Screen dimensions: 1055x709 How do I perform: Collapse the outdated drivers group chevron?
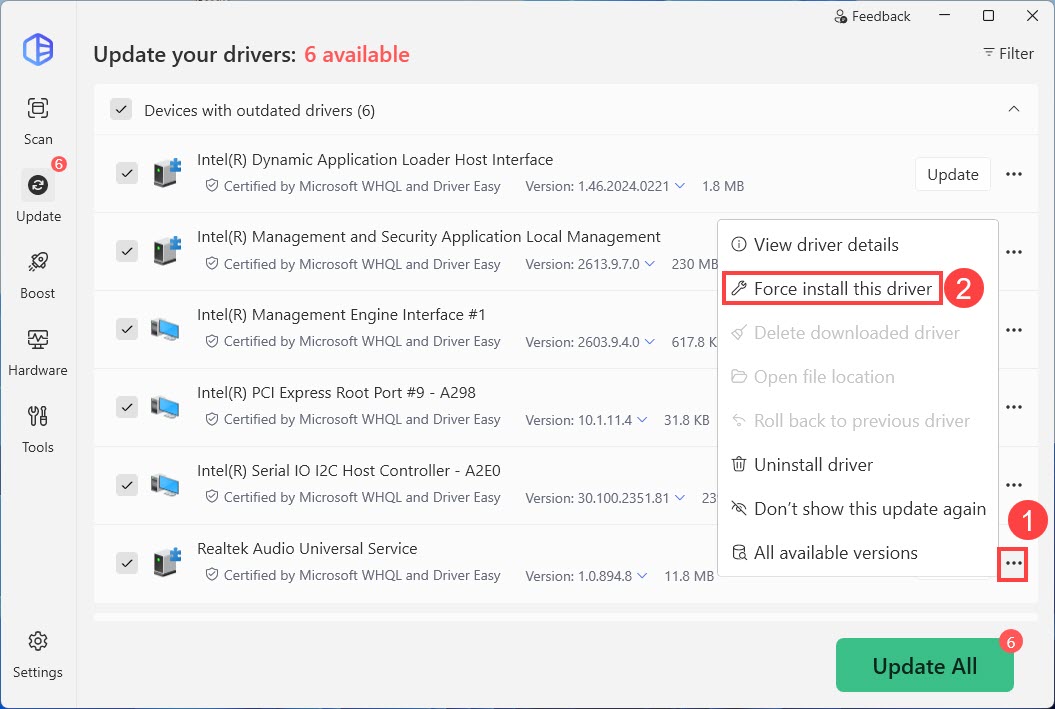pos(1014,109)
